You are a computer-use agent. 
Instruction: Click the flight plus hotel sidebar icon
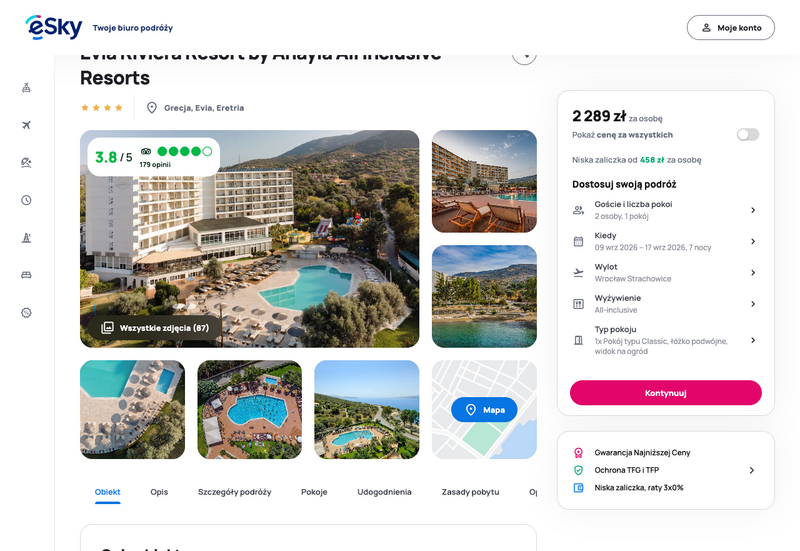[27, 88]
